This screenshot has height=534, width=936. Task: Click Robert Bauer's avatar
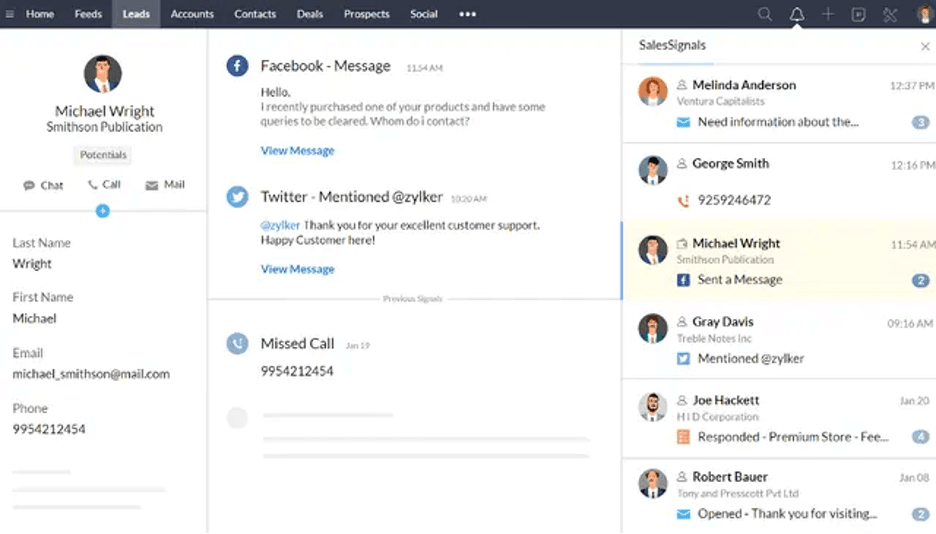coord(652,483)
